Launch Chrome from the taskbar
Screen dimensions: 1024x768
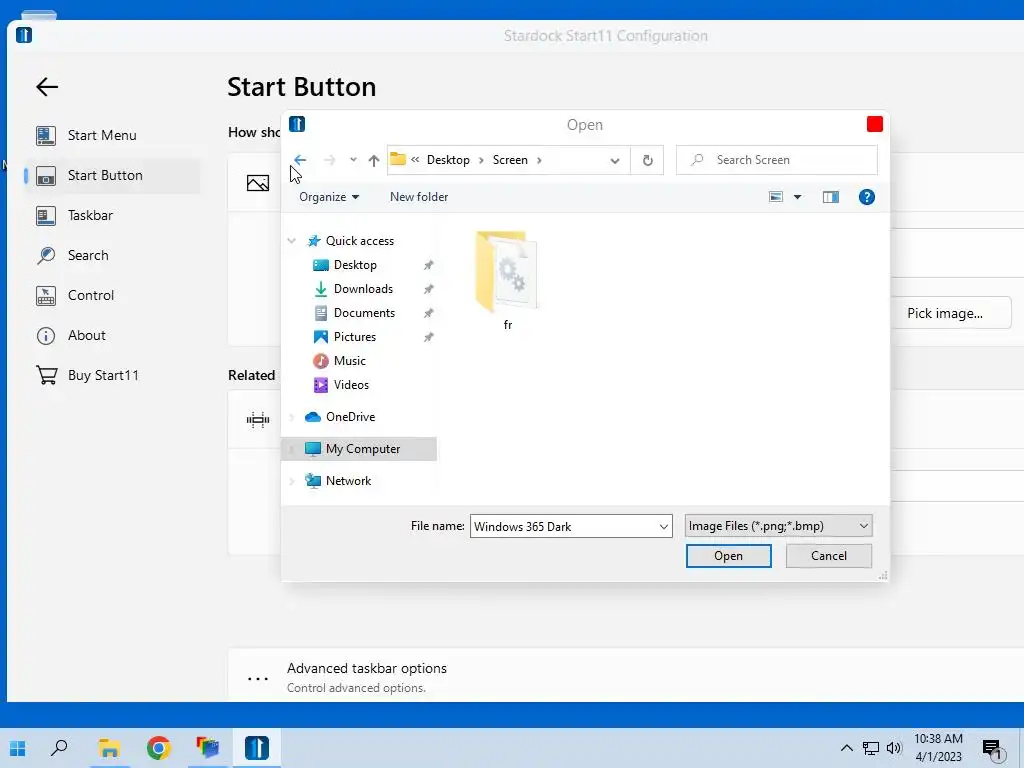(x=158, y=748)
